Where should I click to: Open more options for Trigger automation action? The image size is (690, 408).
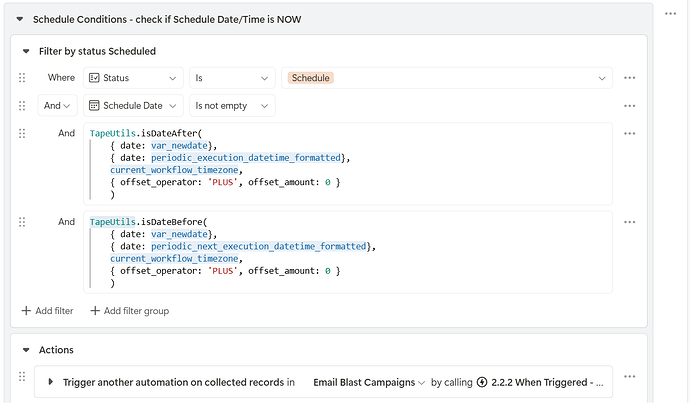(x=629, y=376)
